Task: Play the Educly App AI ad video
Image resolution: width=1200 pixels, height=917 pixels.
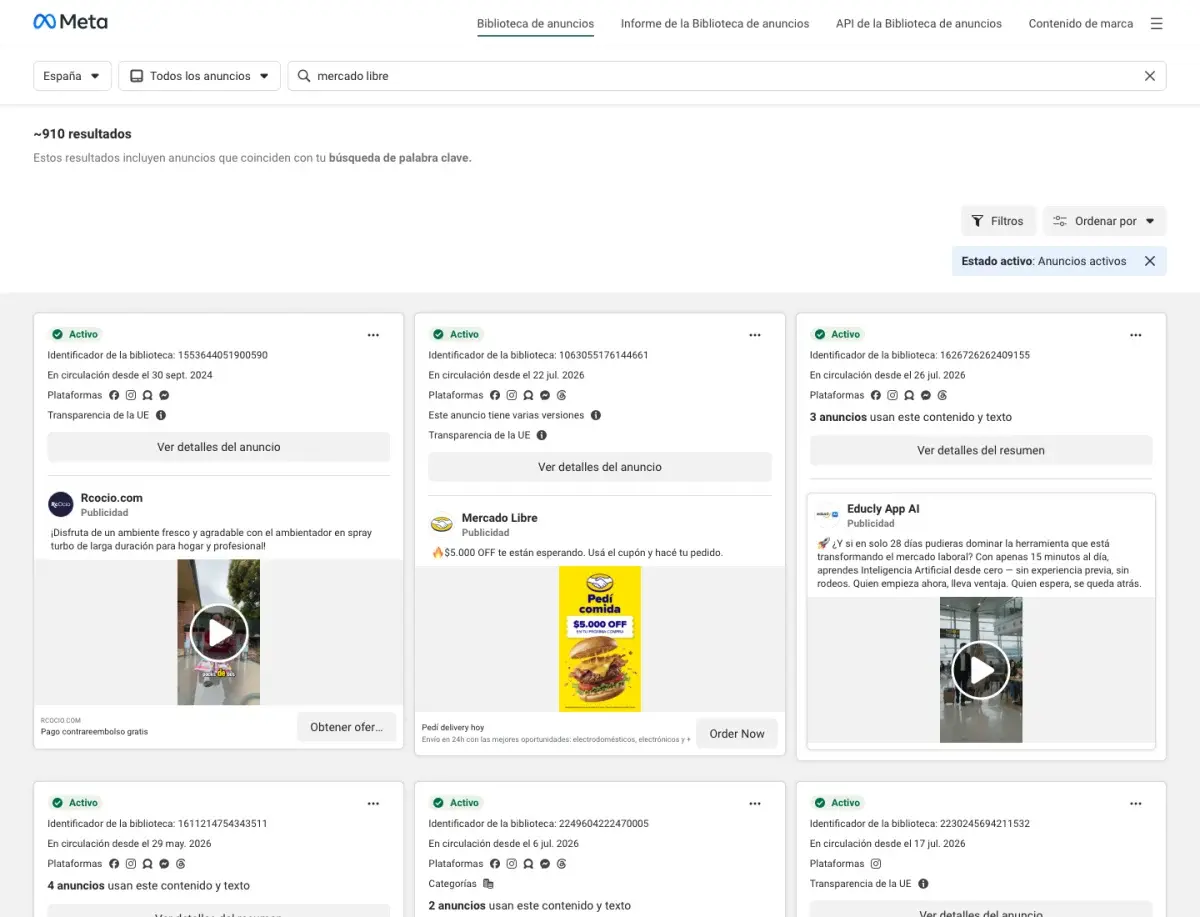Action: point(981,670)
